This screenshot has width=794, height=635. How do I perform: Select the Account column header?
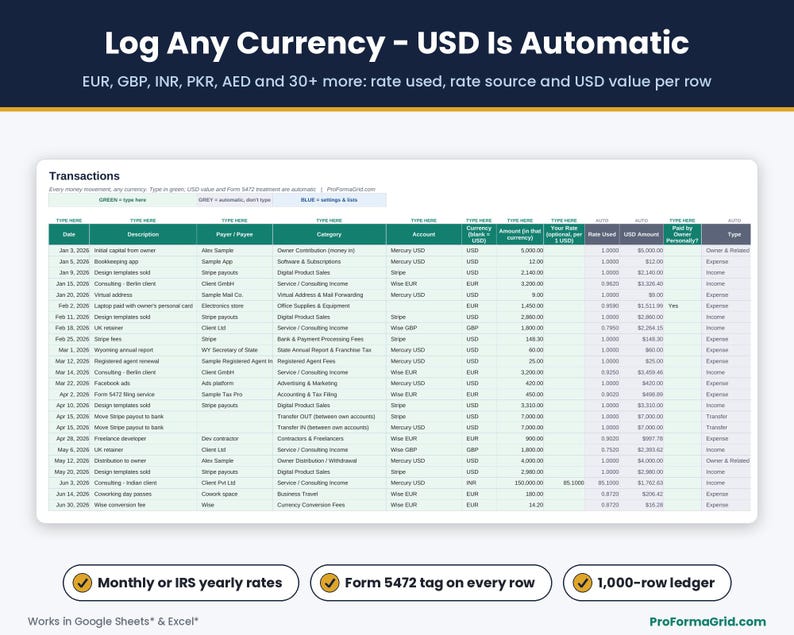(424, 234)
